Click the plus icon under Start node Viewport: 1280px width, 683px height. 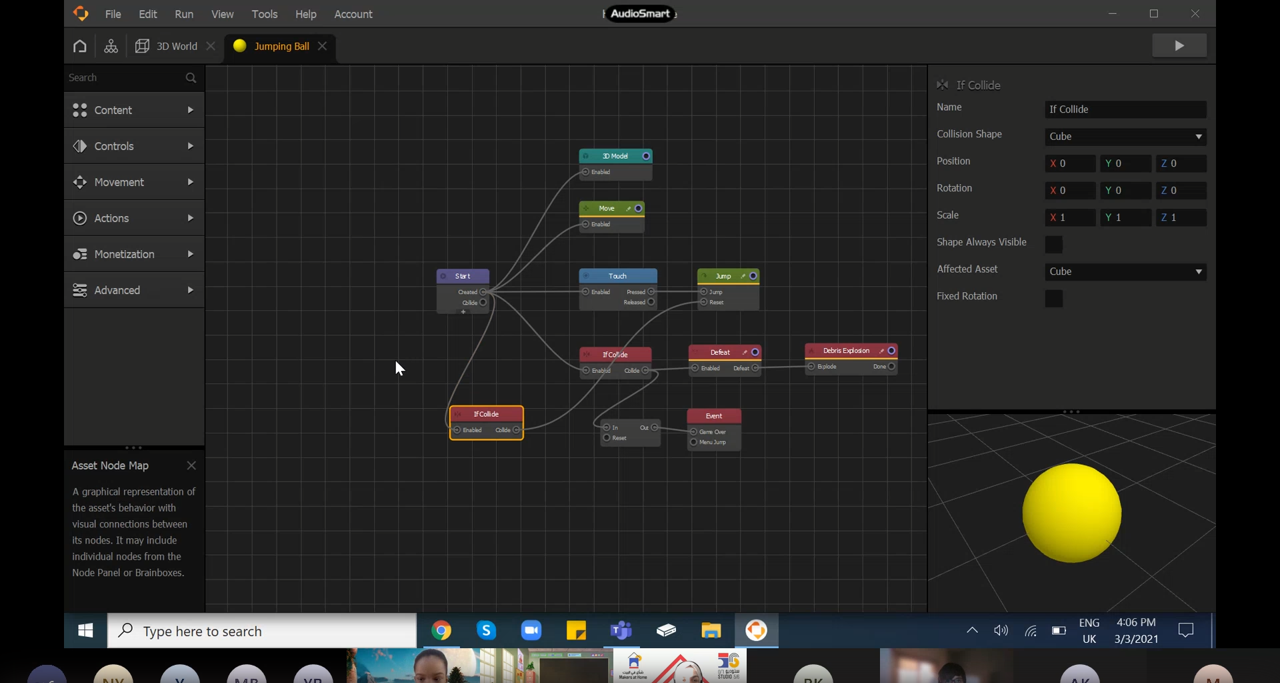tap(463, 312)
